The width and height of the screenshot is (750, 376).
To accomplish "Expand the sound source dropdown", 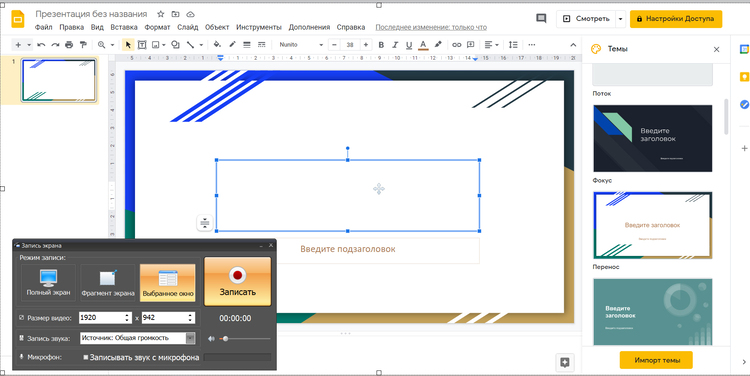I will pyautogui.click(x=190, y=338).
